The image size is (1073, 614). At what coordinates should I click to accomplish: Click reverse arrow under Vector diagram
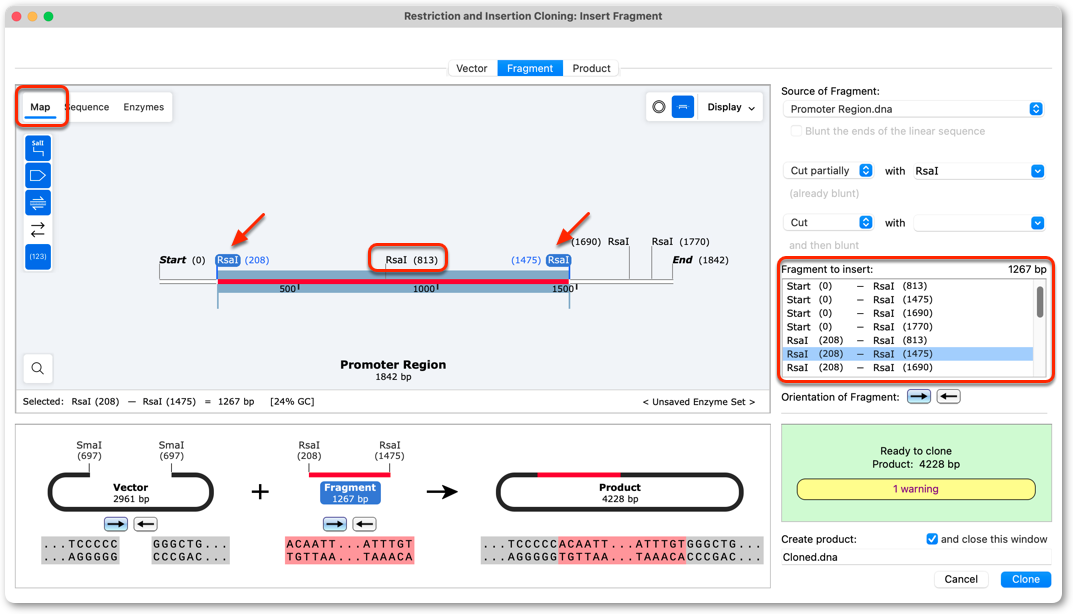tap(145, 524)
